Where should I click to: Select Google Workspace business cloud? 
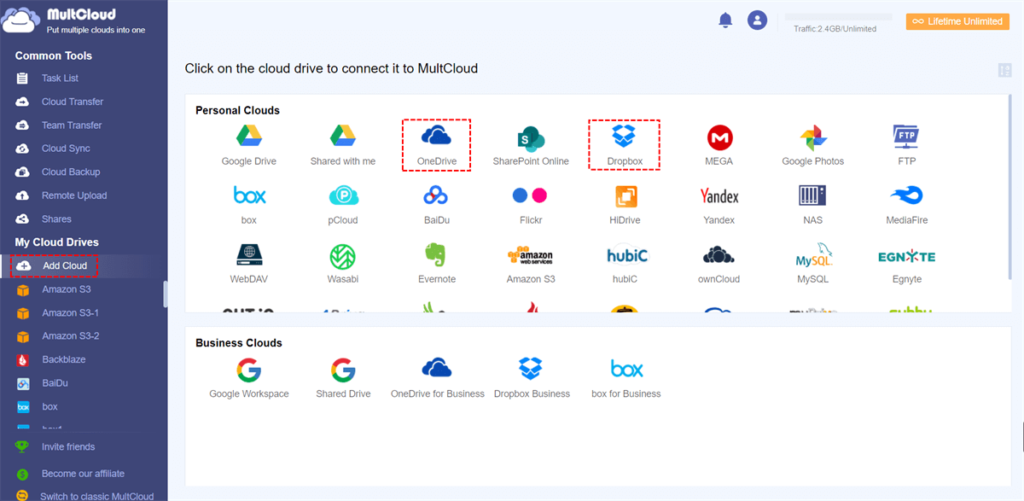tap(249, 379)
